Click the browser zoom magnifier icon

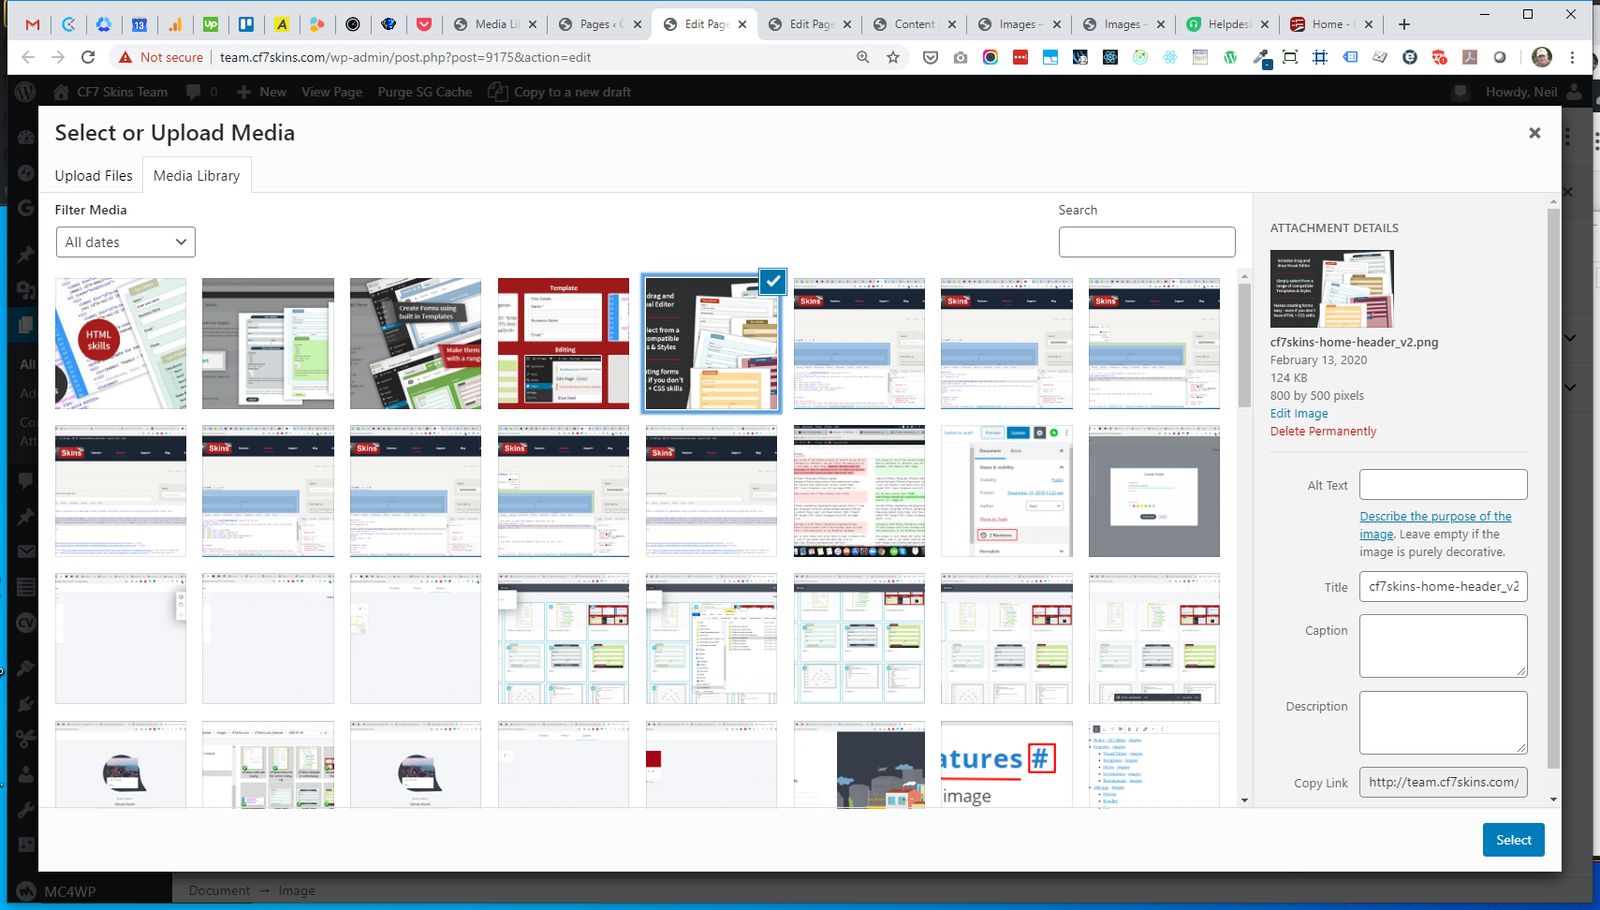pos(862,57)
